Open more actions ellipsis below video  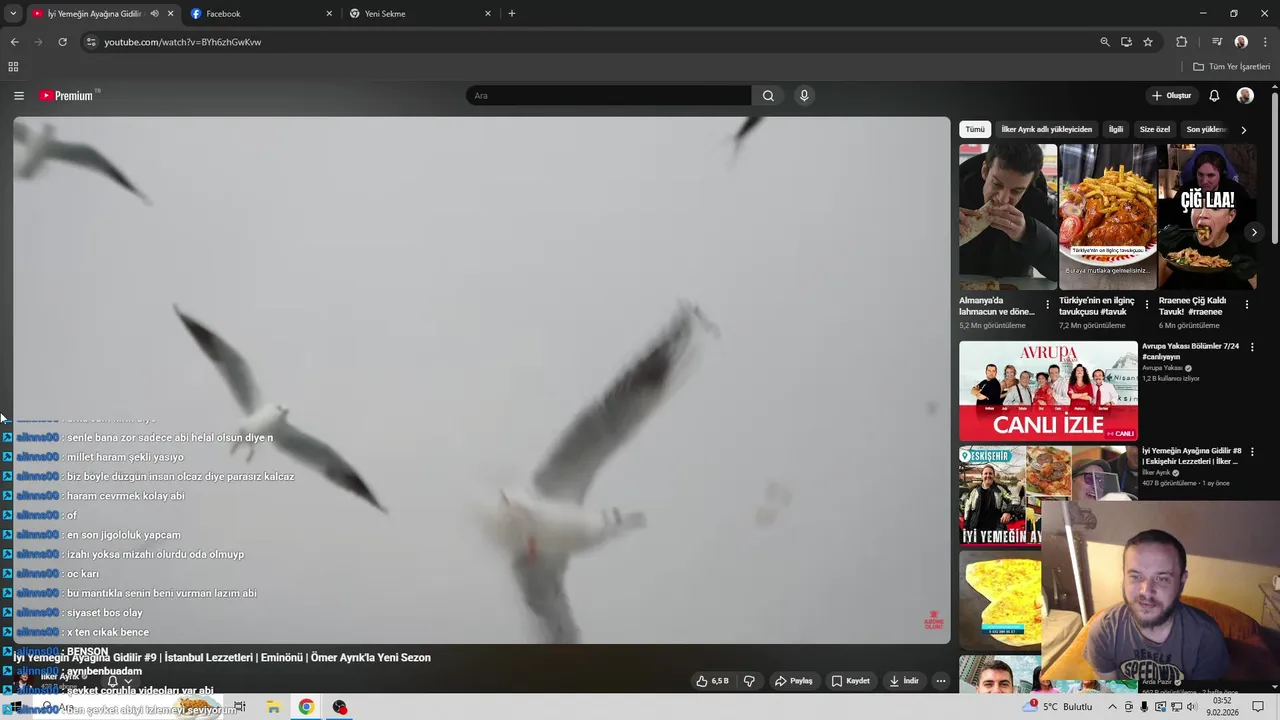click(x=940, y=681)
